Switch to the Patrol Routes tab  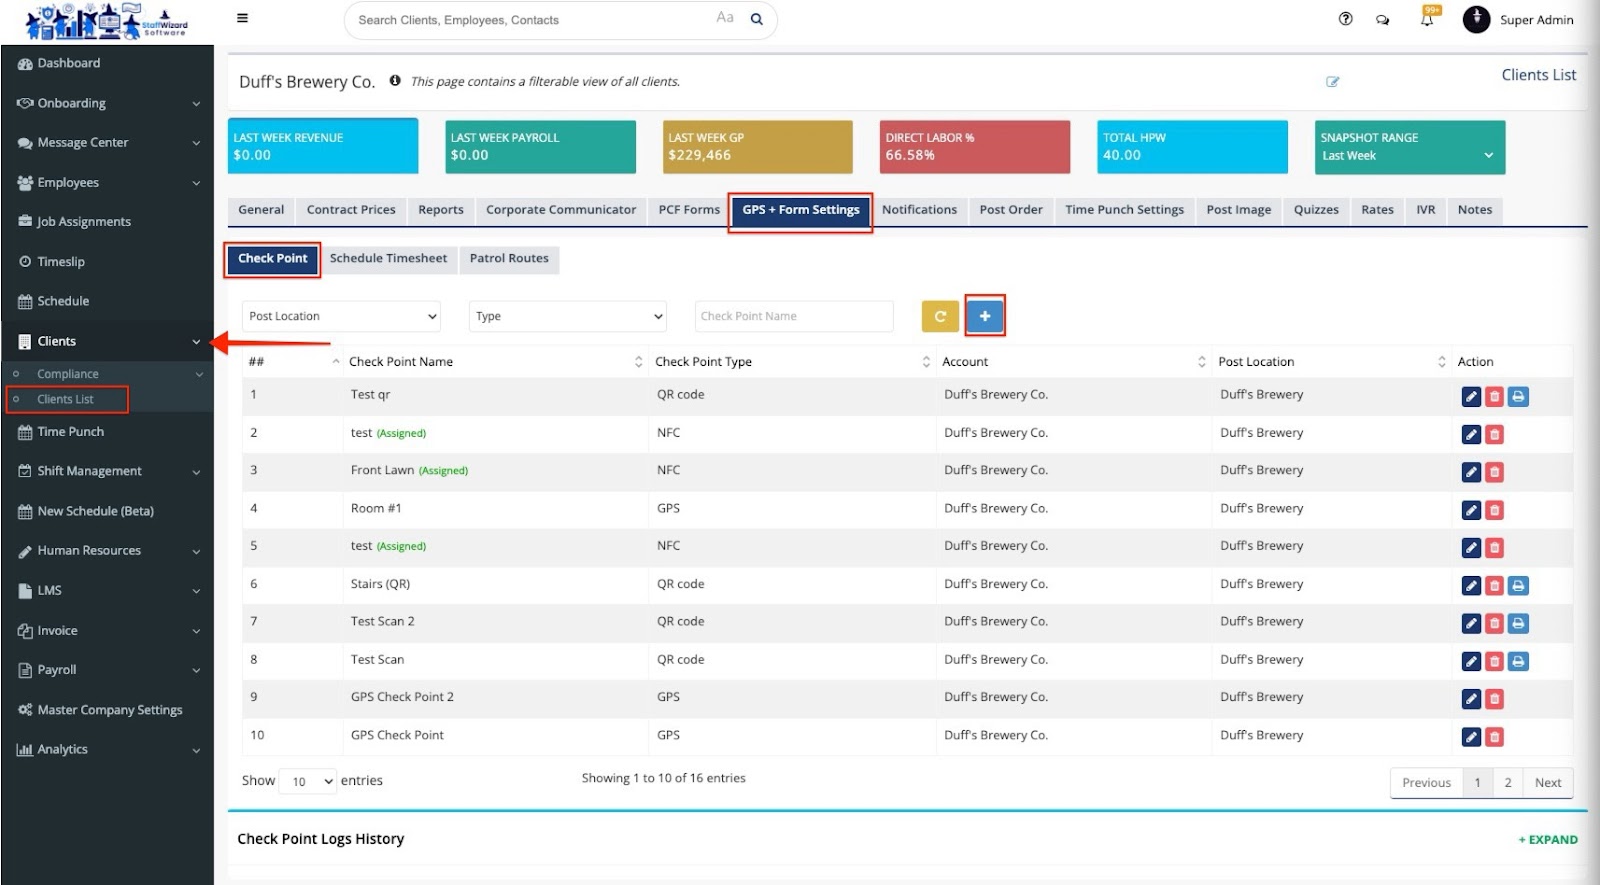pos(509,258)
